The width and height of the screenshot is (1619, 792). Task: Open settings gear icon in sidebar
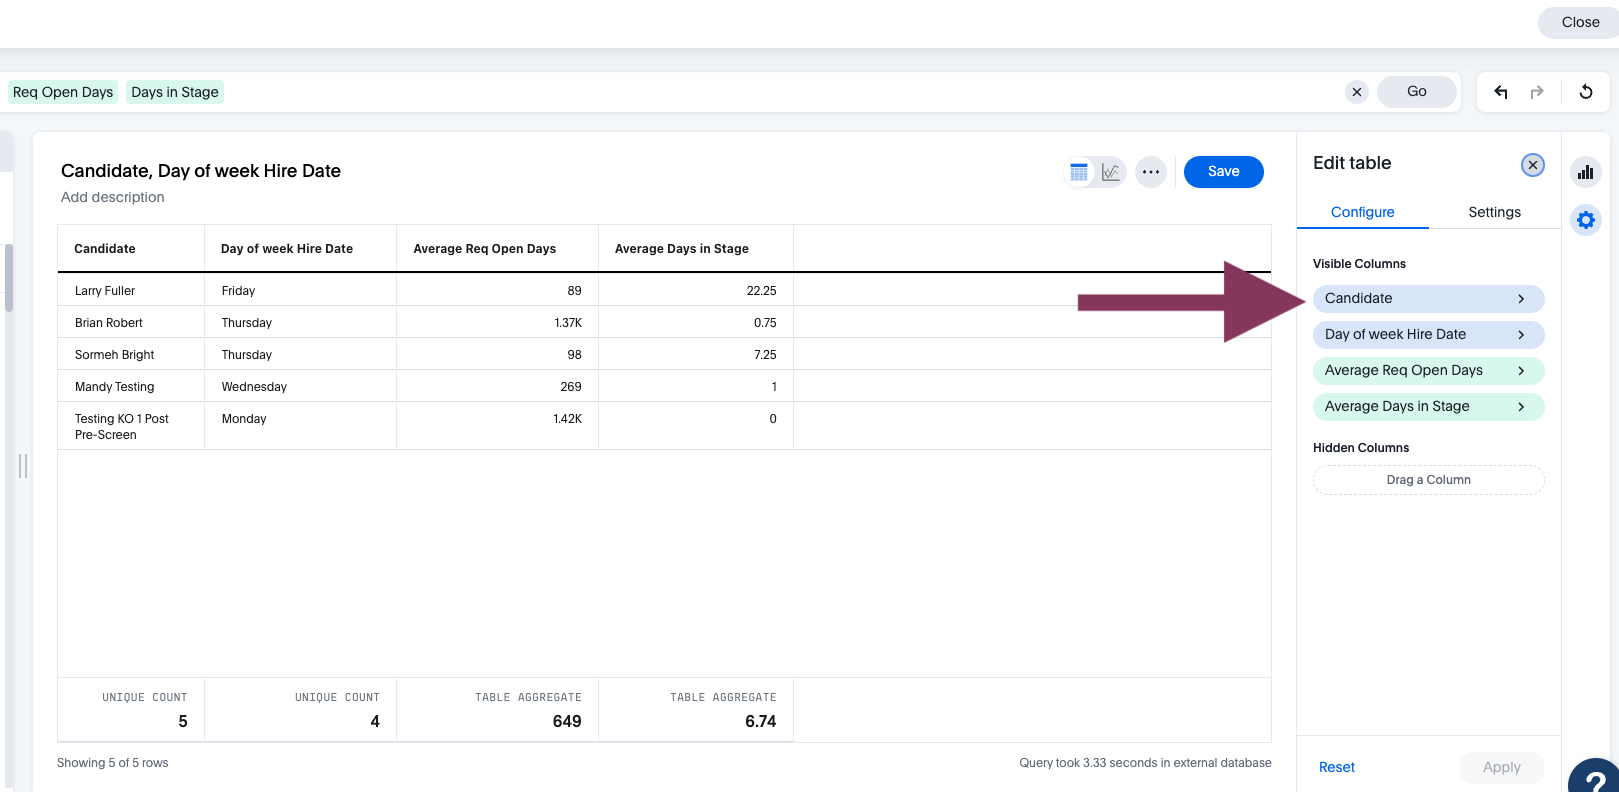[x=1586, y=220]
